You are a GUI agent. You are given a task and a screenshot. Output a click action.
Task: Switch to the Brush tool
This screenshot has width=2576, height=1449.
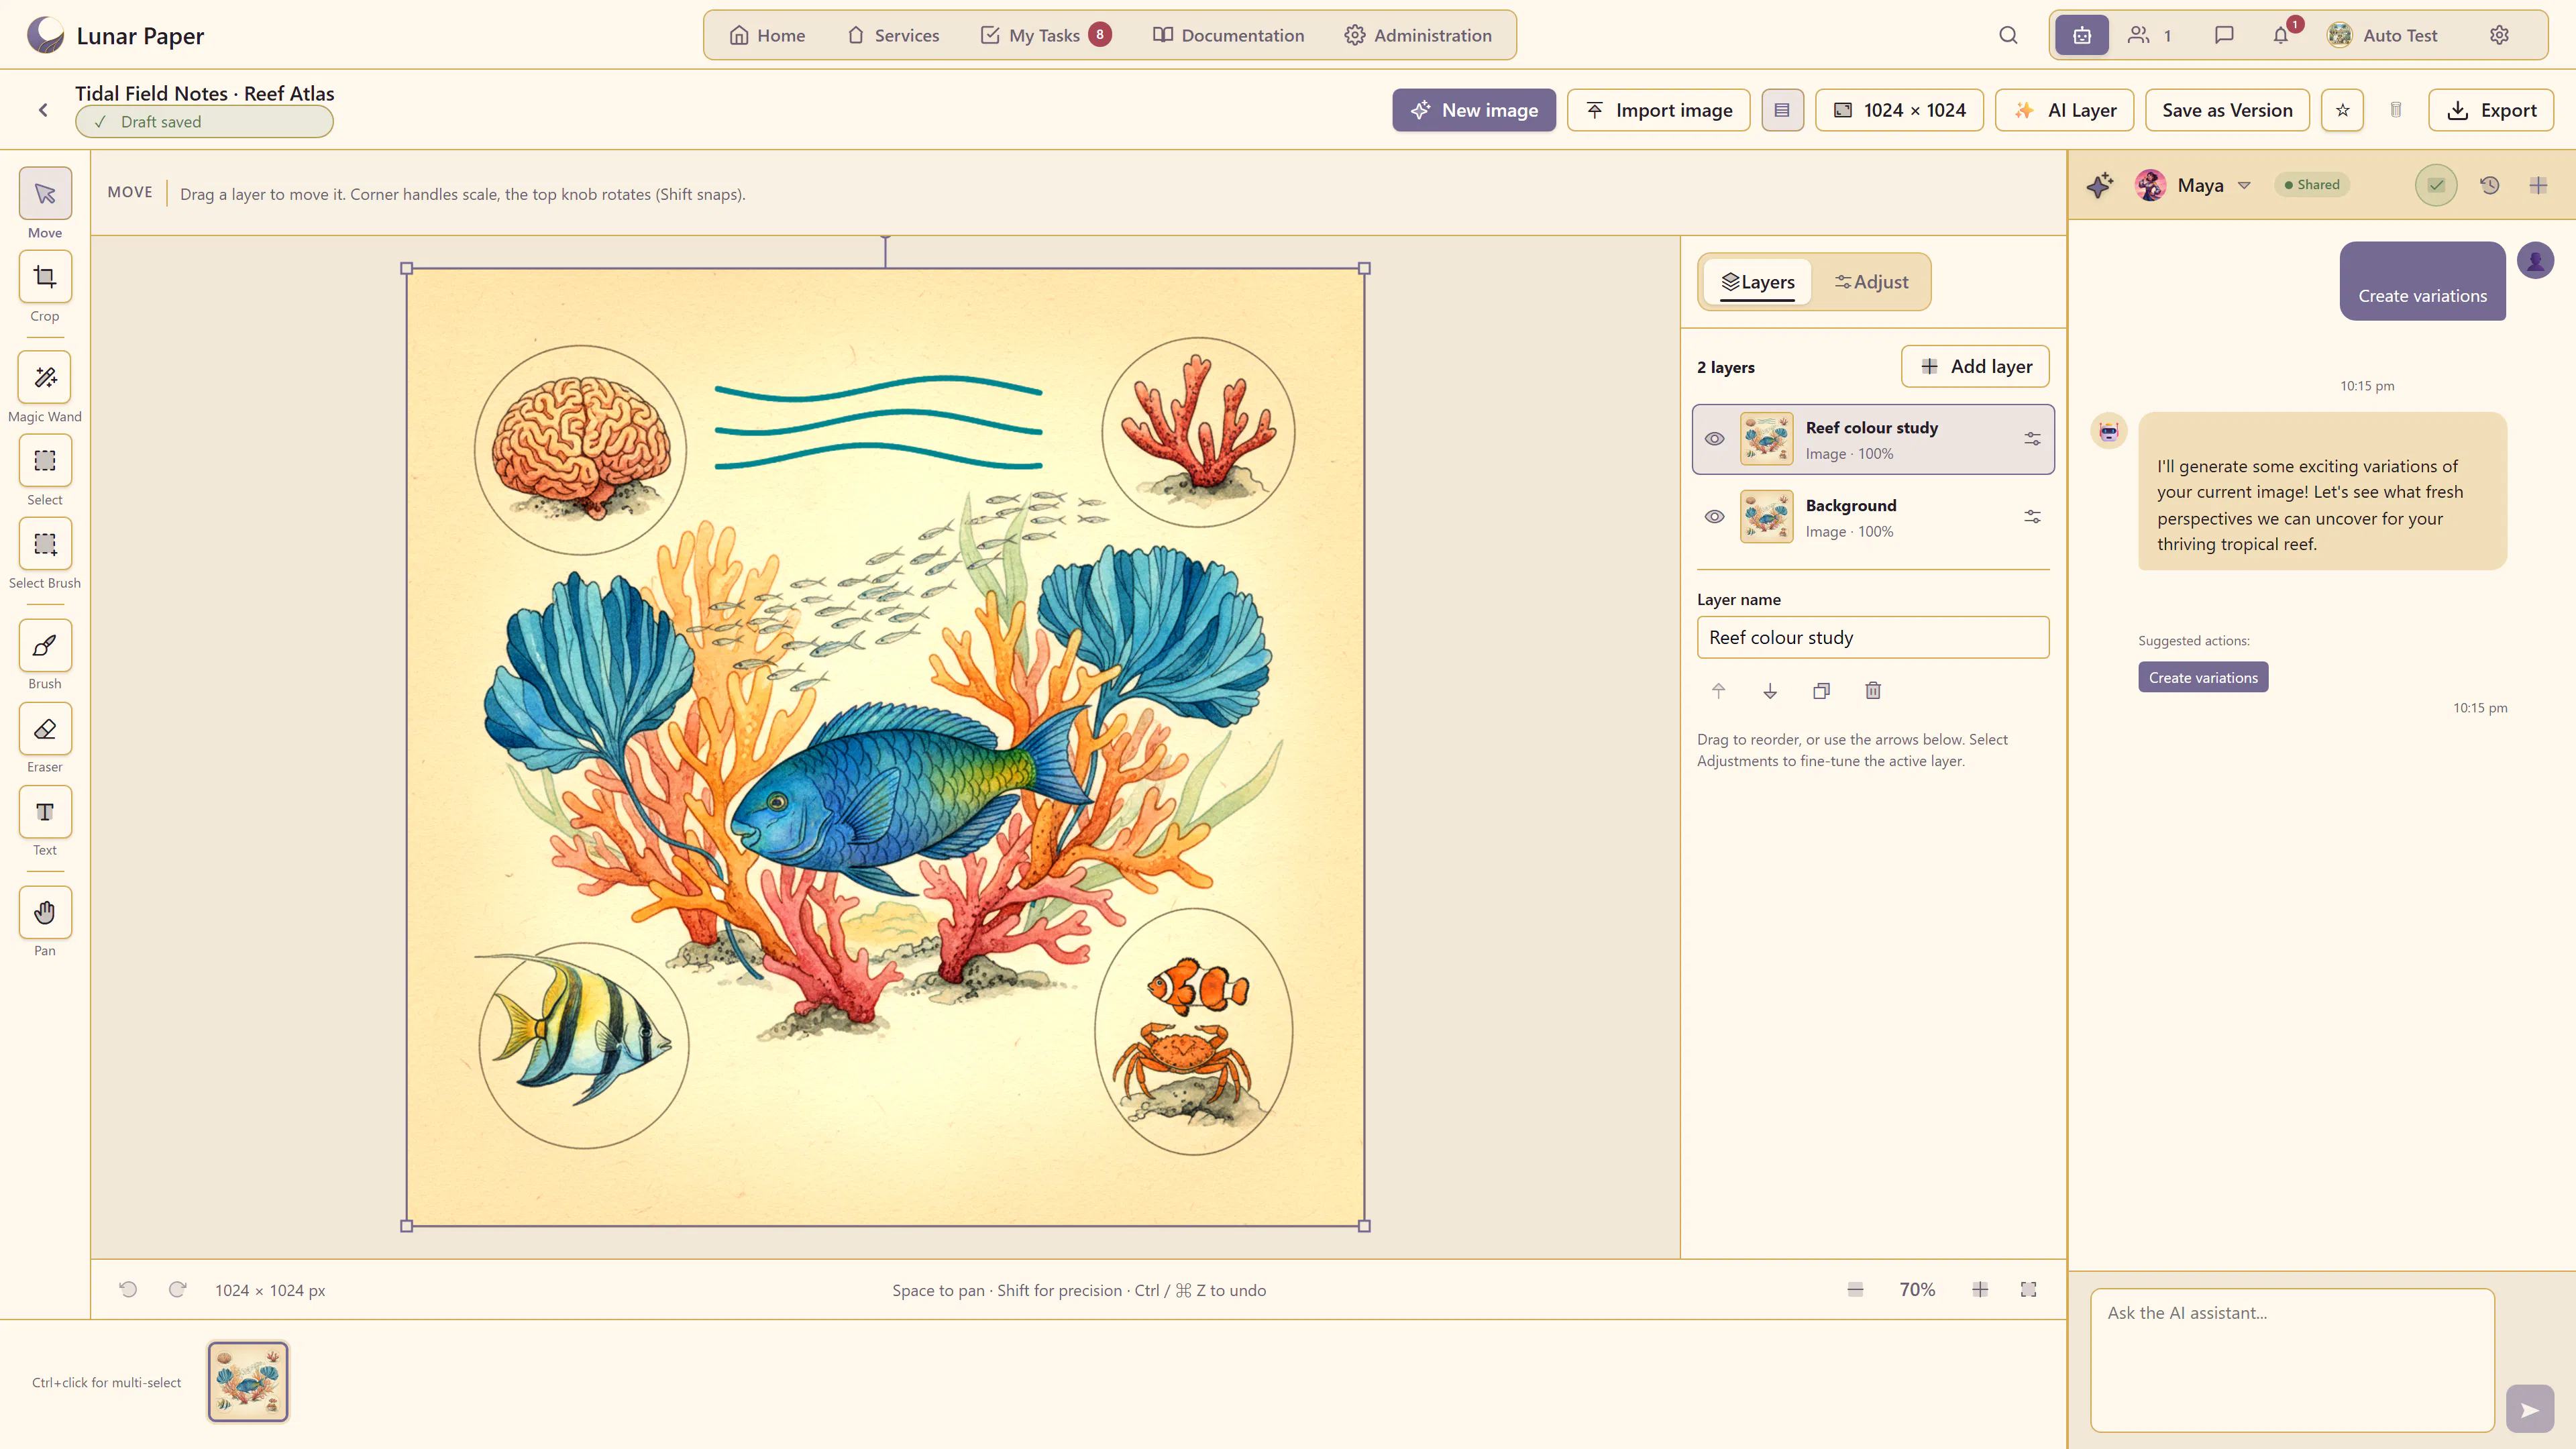(45, 645)
